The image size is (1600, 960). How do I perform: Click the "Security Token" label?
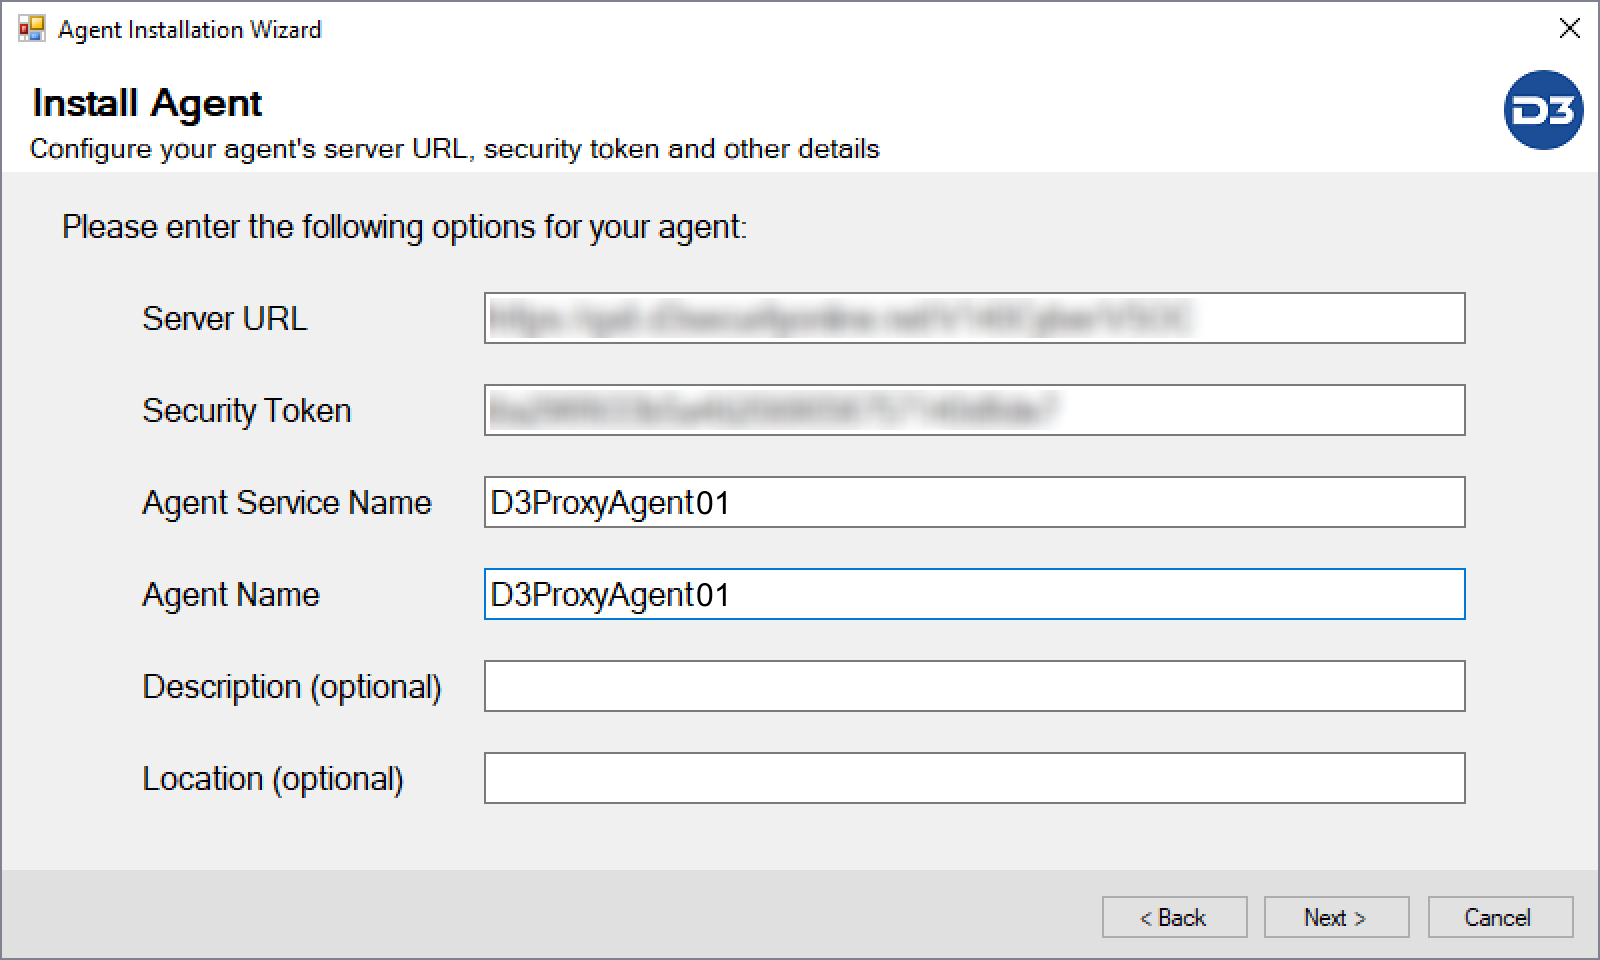tap(246, 410)
